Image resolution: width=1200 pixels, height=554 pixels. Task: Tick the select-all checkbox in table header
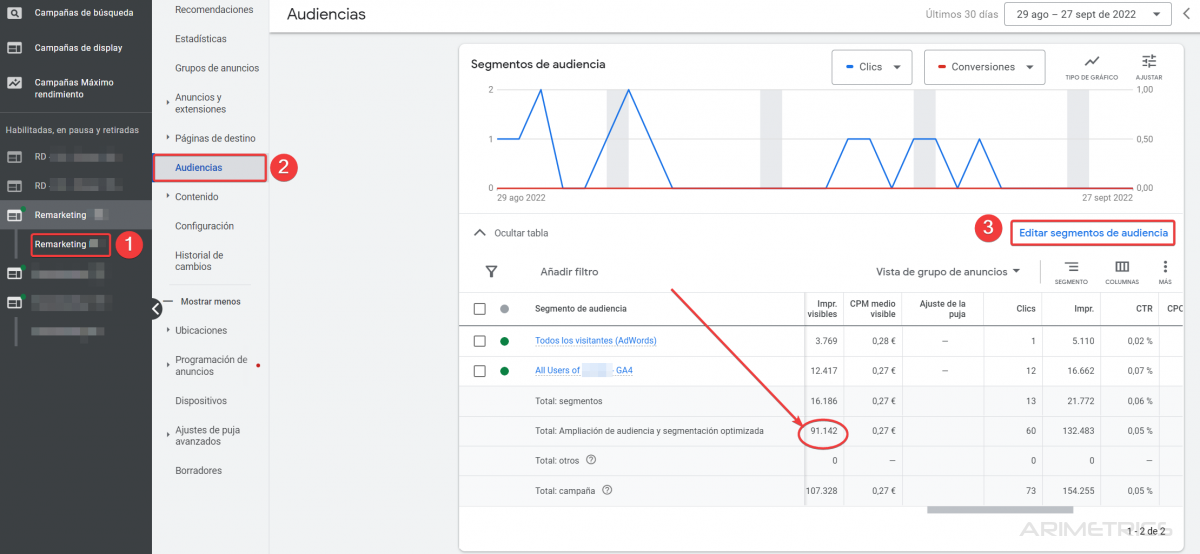(479, 309)
